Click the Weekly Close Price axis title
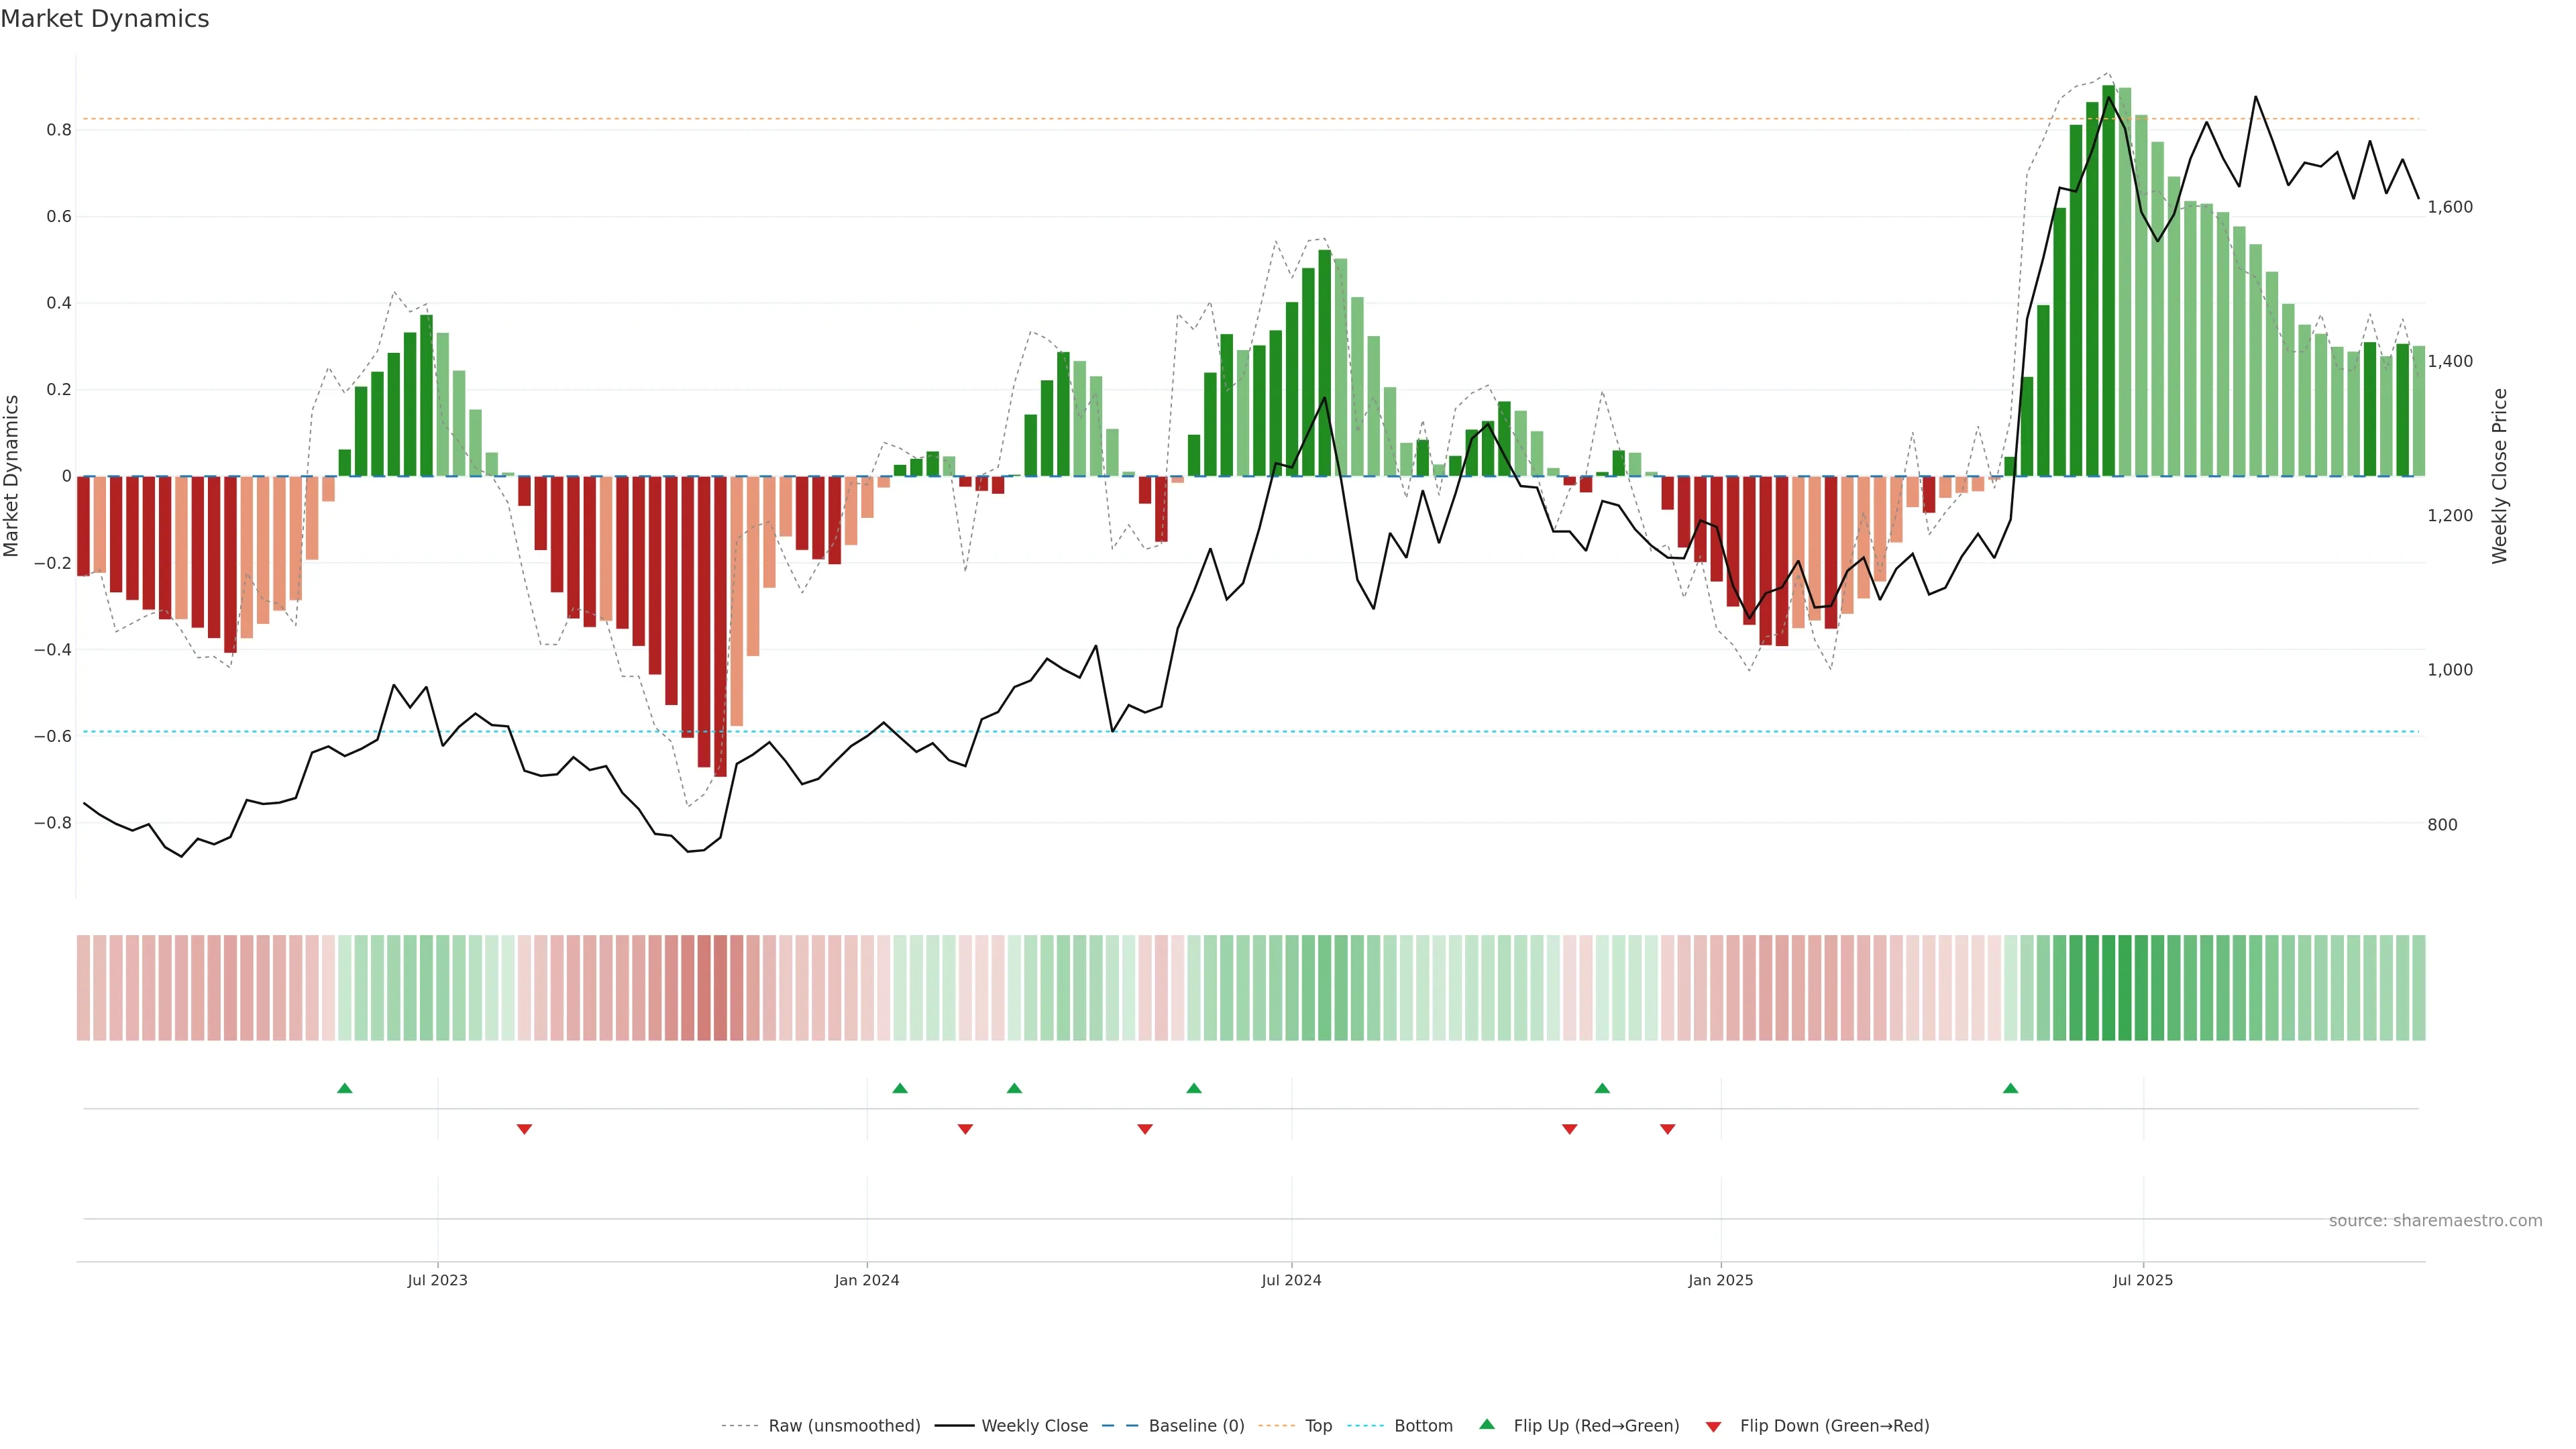Image resolution: width=2576 pixels, height=1449 pixels. pyautogui.click(x=2499, y=476)
